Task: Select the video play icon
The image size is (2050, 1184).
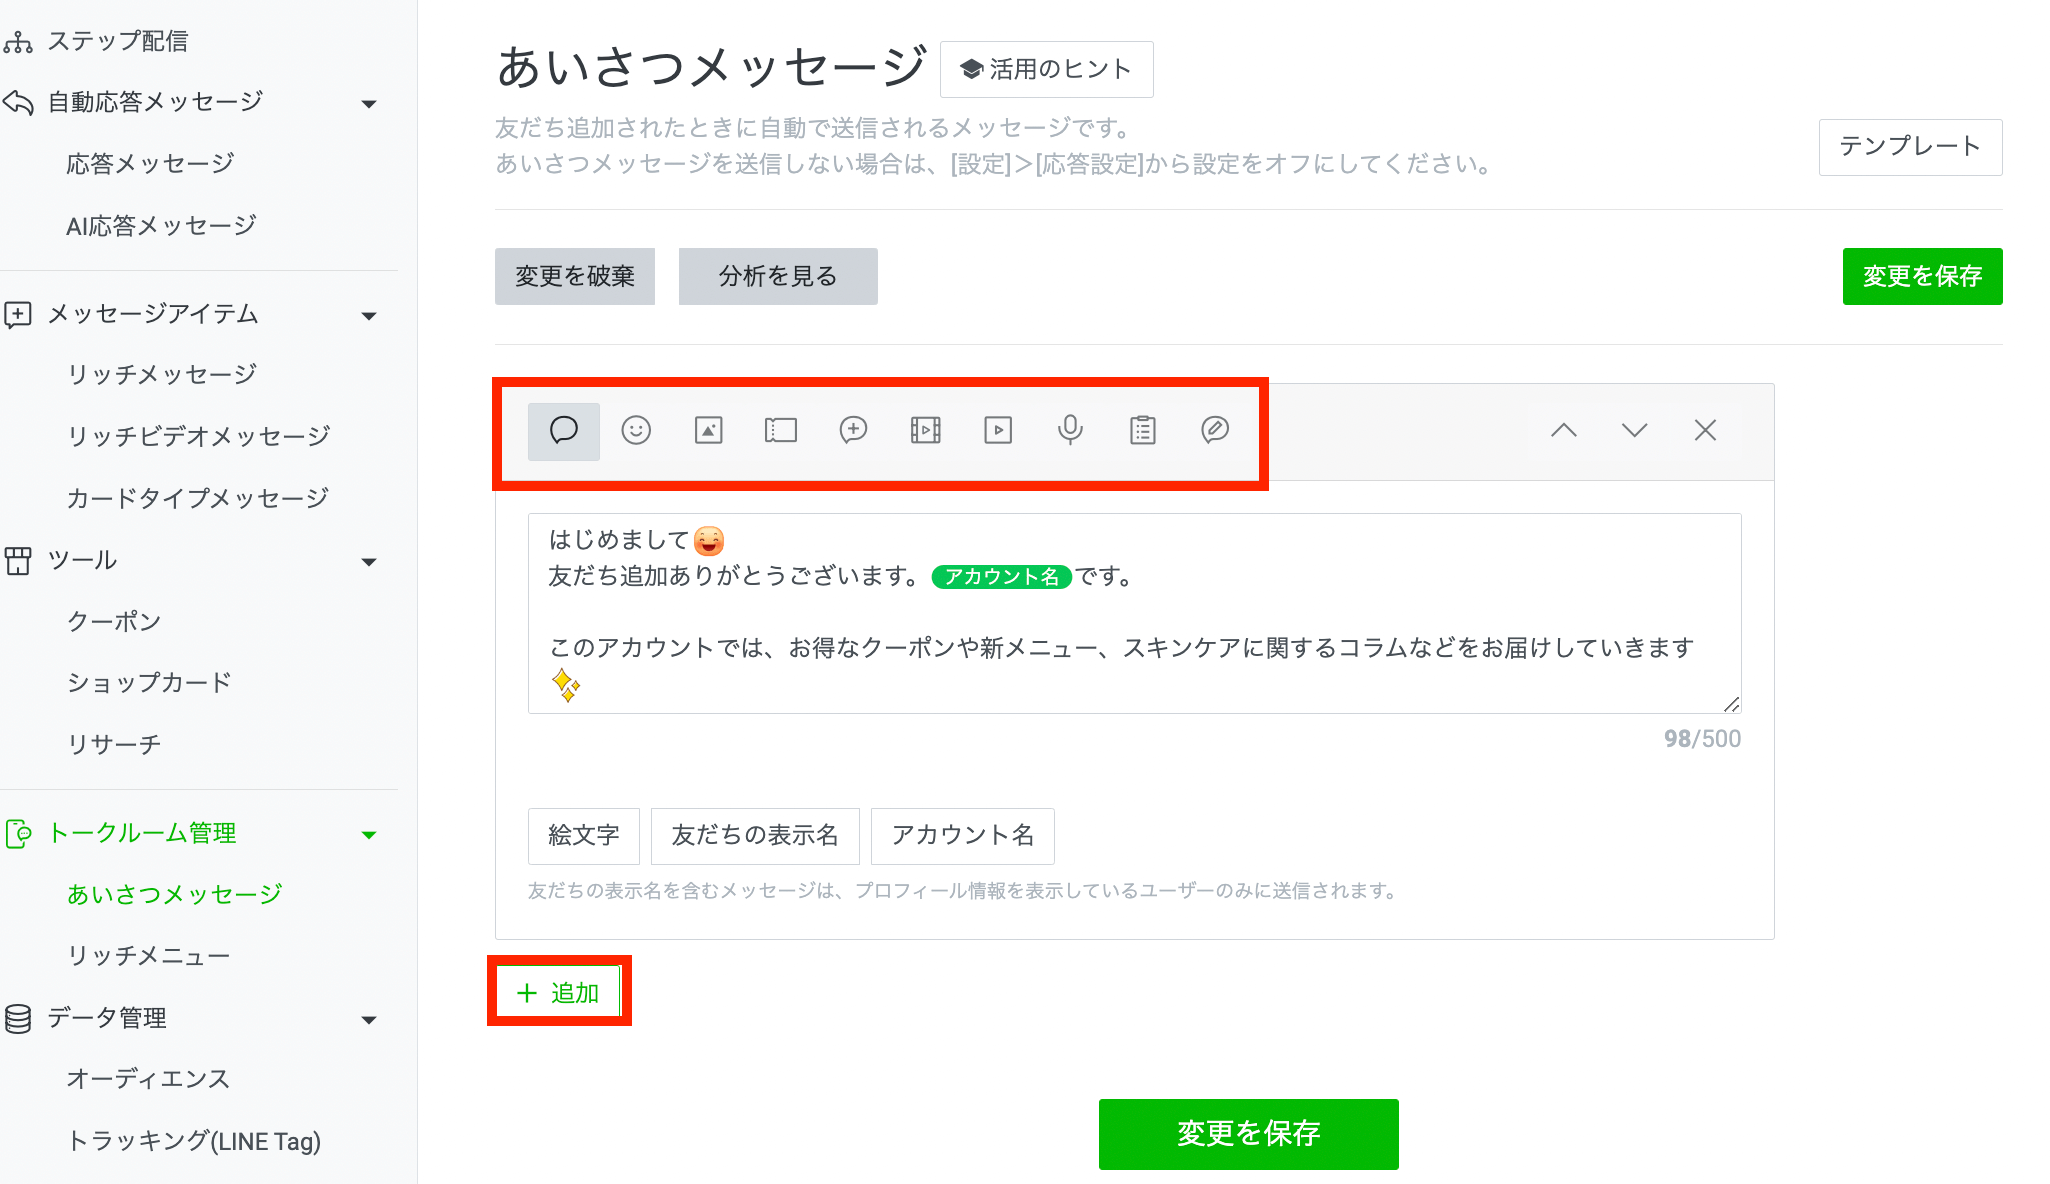Action: point(998,431)
